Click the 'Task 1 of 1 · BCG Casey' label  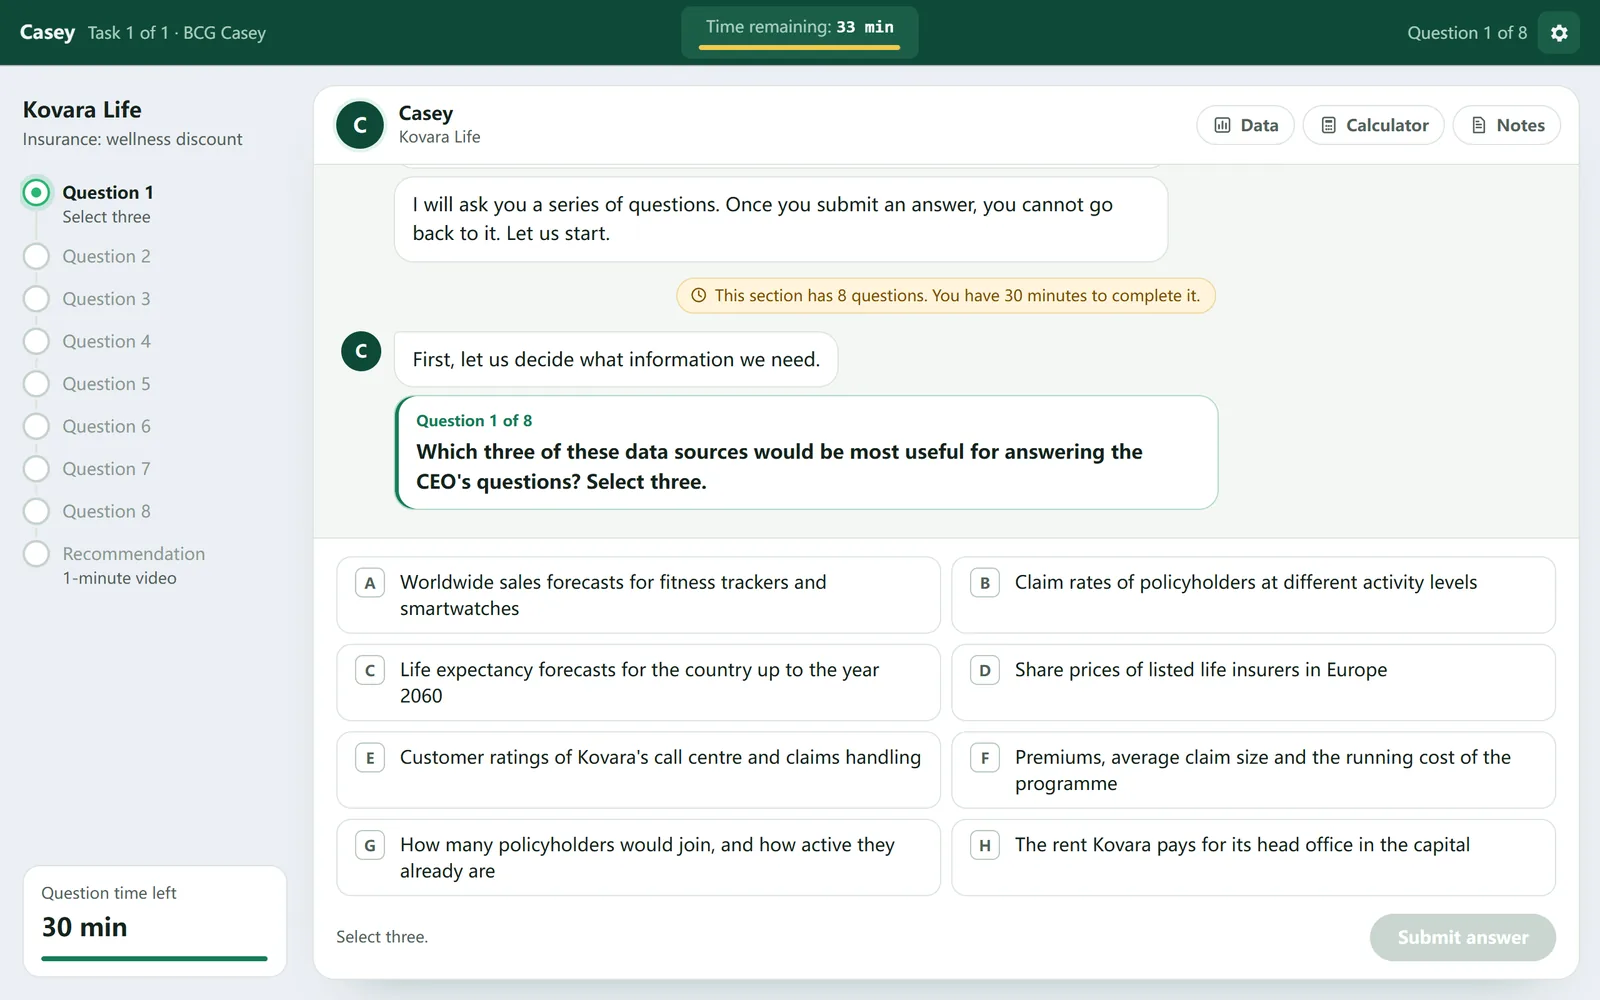tap(177, 33)
